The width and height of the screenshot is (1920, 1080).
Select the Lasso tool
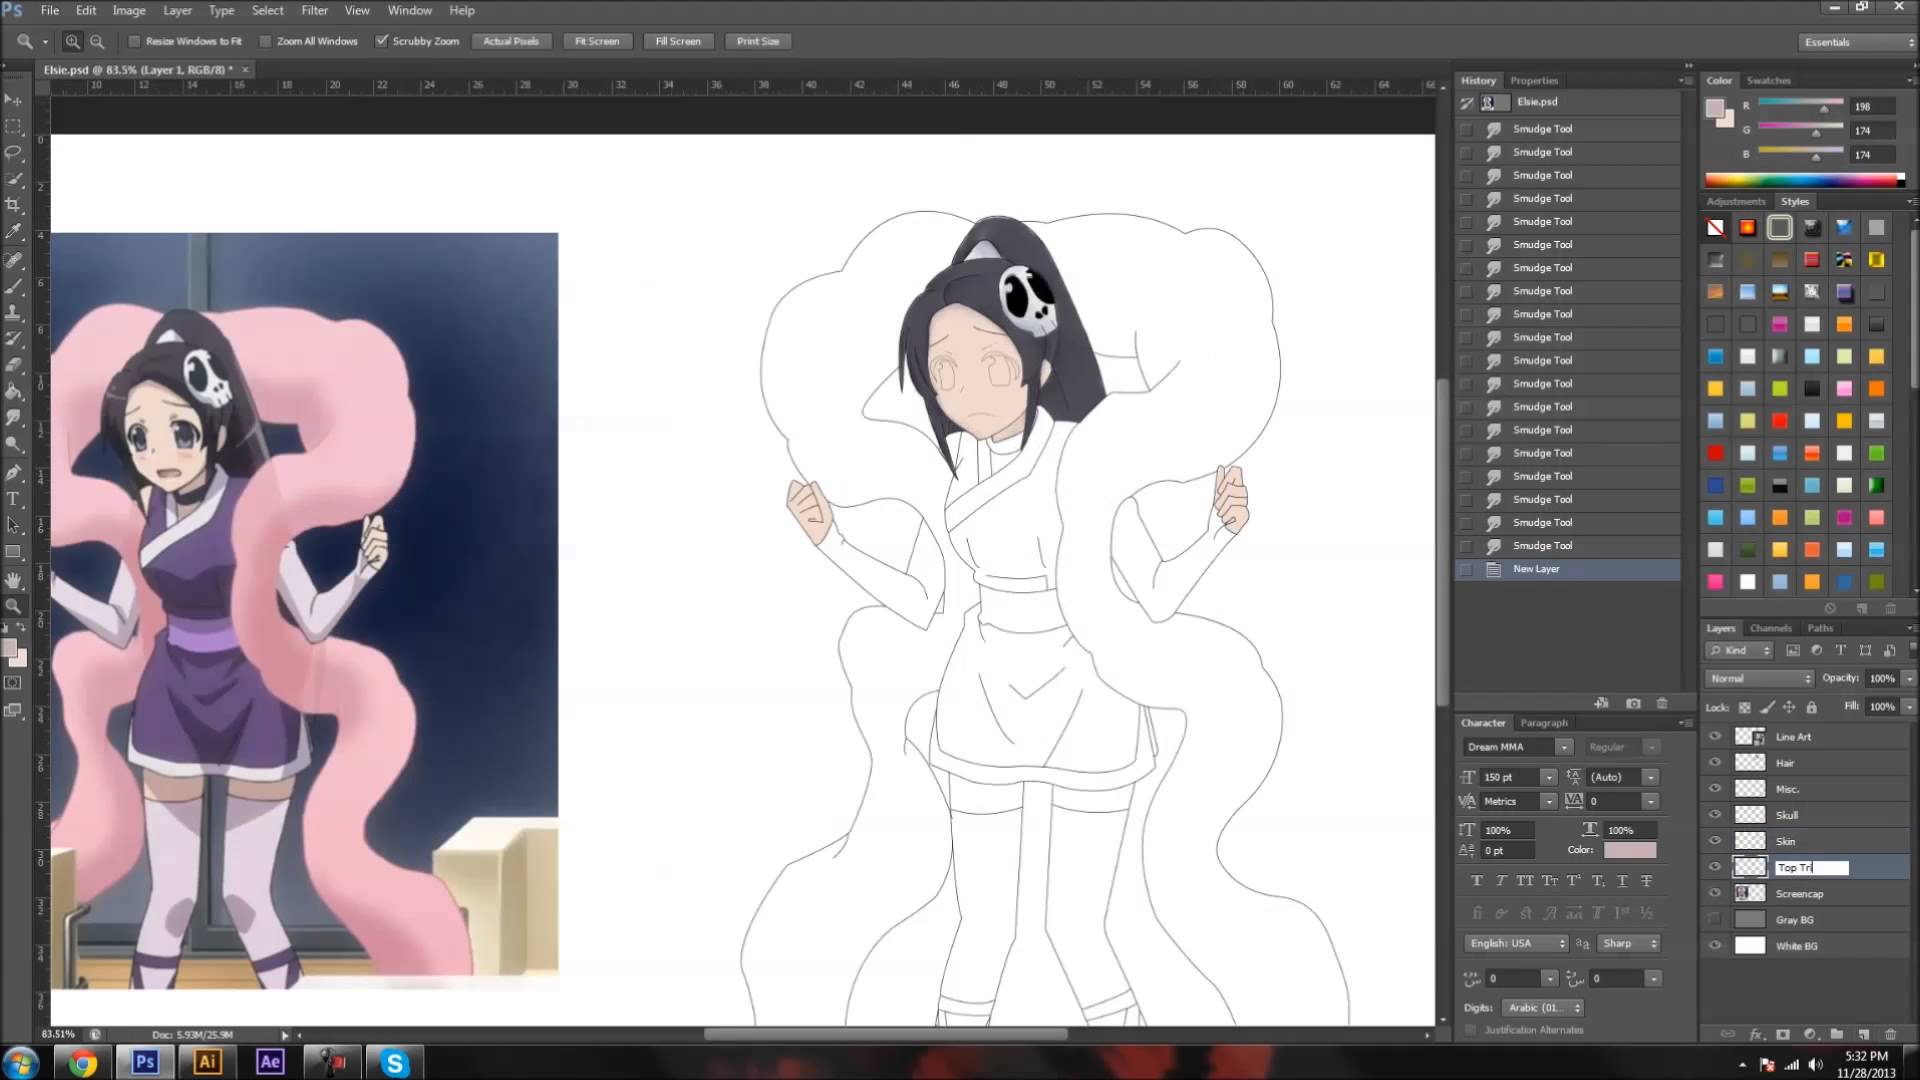tap(14, 153)
